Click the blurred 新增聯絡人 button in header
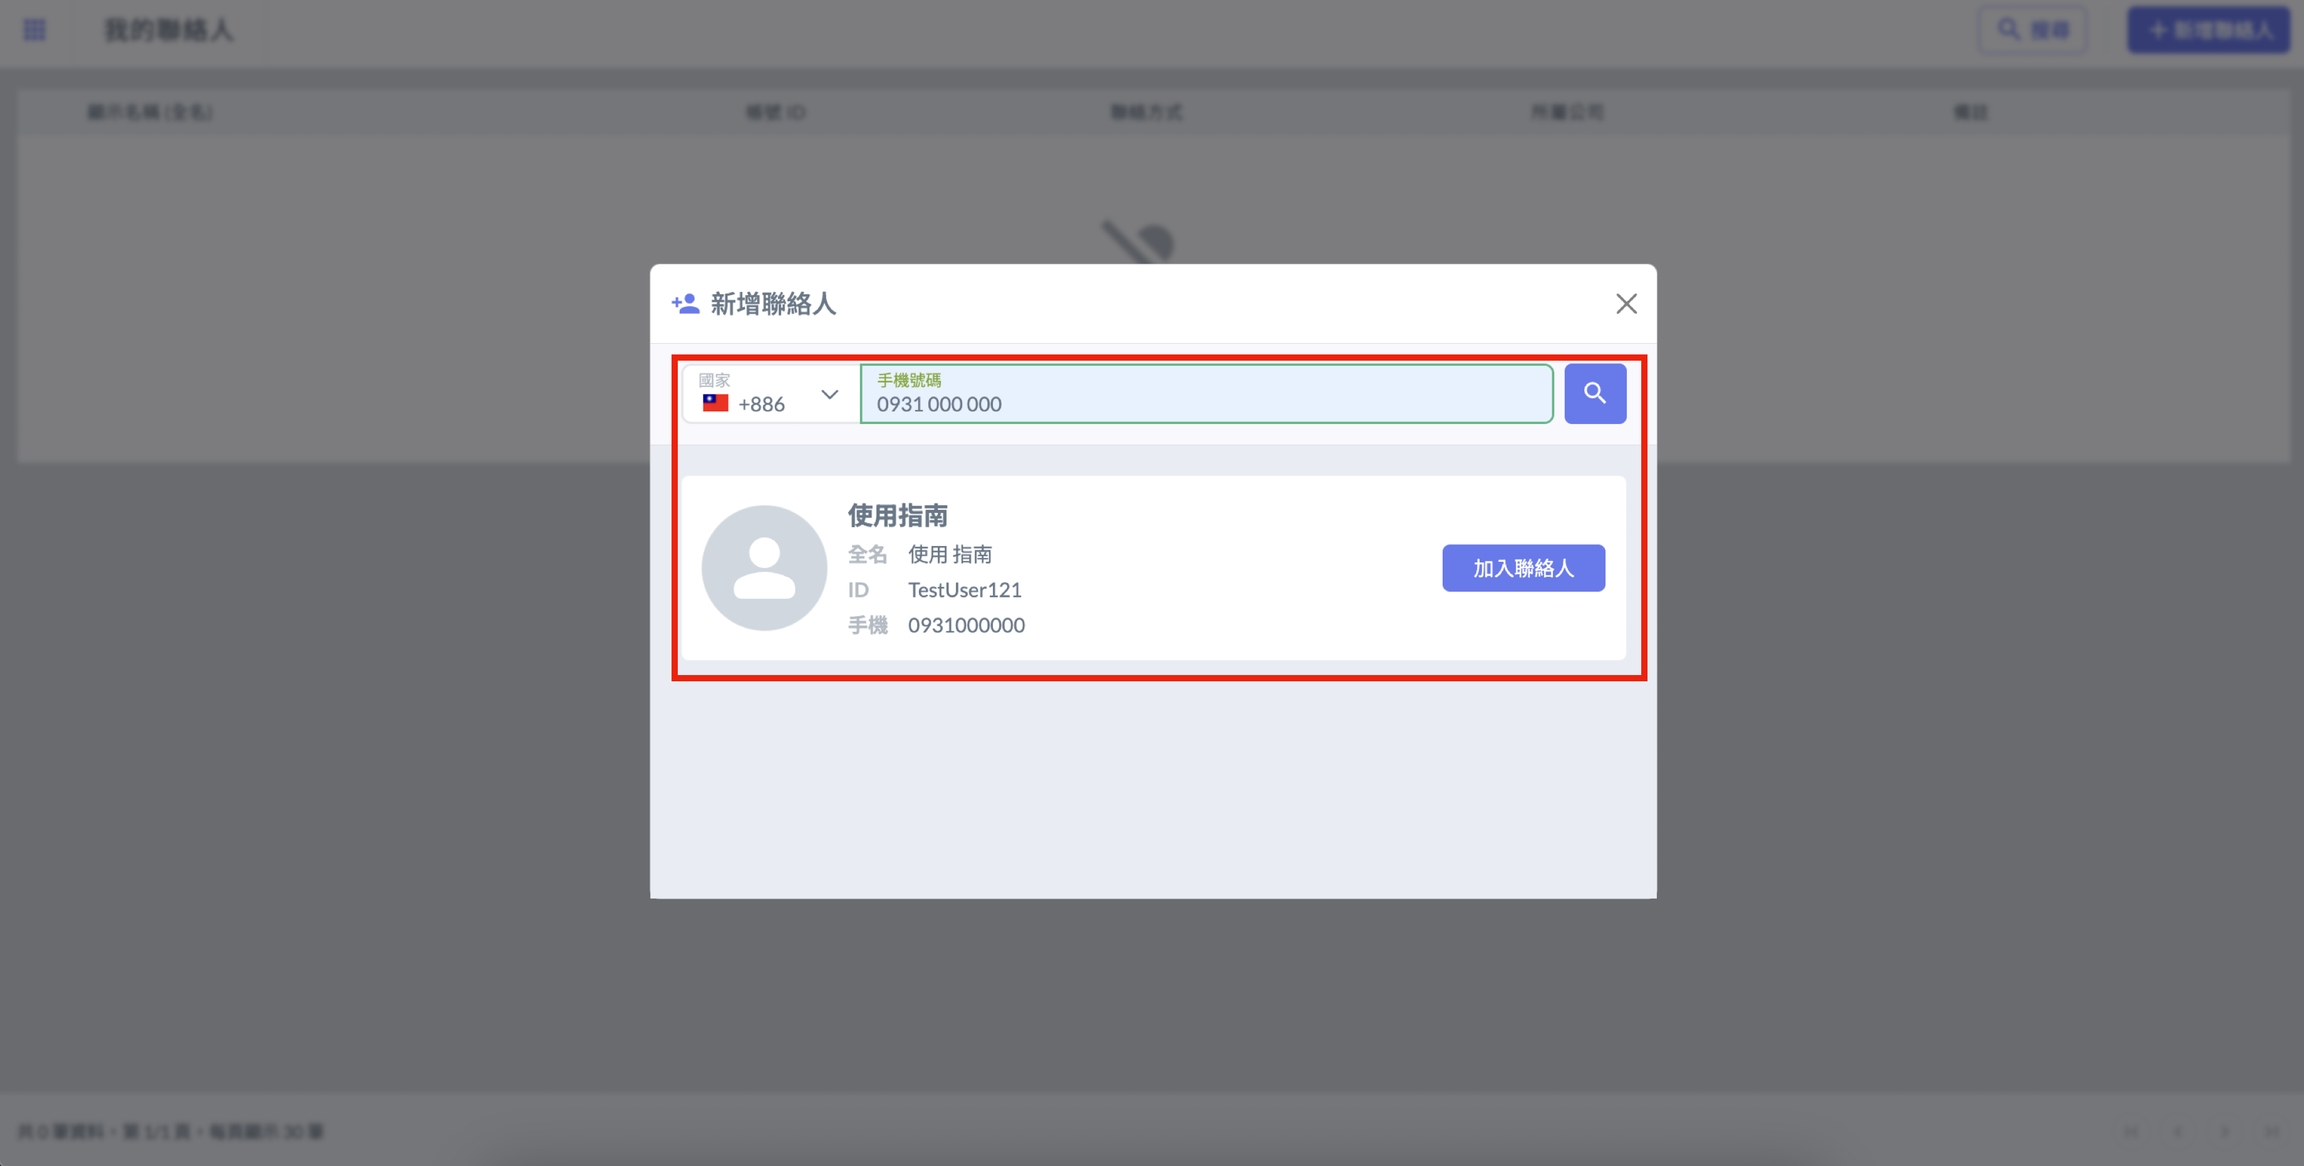Screen dimensions: 2304x1166 click(x=2208, y=30)
